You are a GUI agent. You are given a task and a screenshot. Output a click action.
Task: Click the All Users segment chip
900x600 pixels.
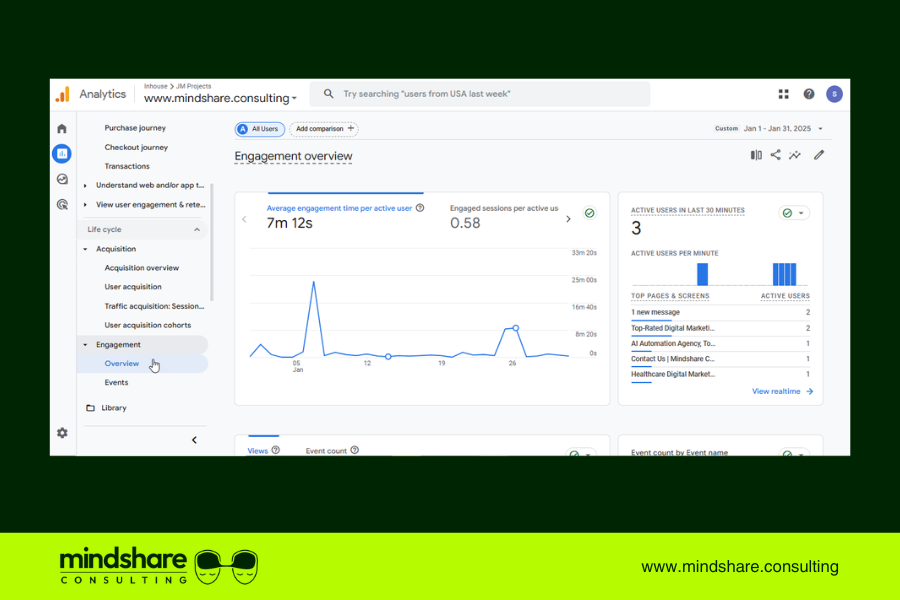click(x=259, y=129)
